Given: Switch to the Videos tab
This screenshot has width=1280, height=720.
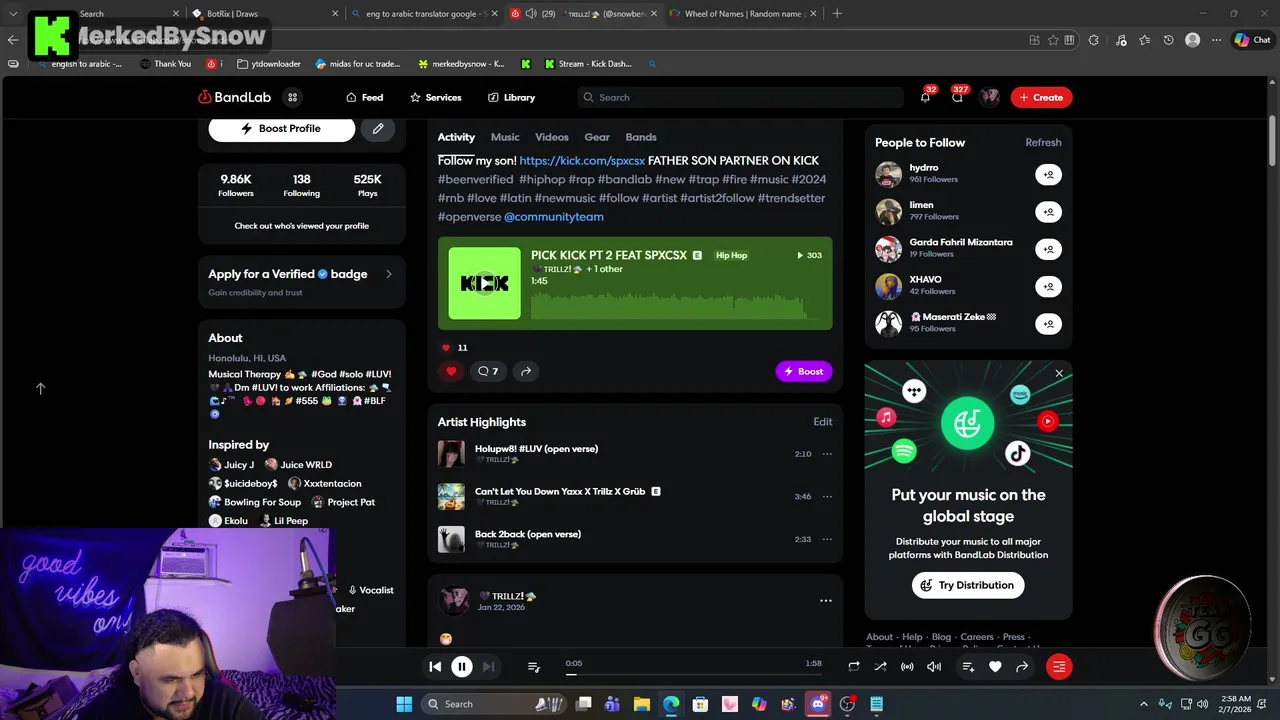Looking at the screenshot, I should coord(552,137).
